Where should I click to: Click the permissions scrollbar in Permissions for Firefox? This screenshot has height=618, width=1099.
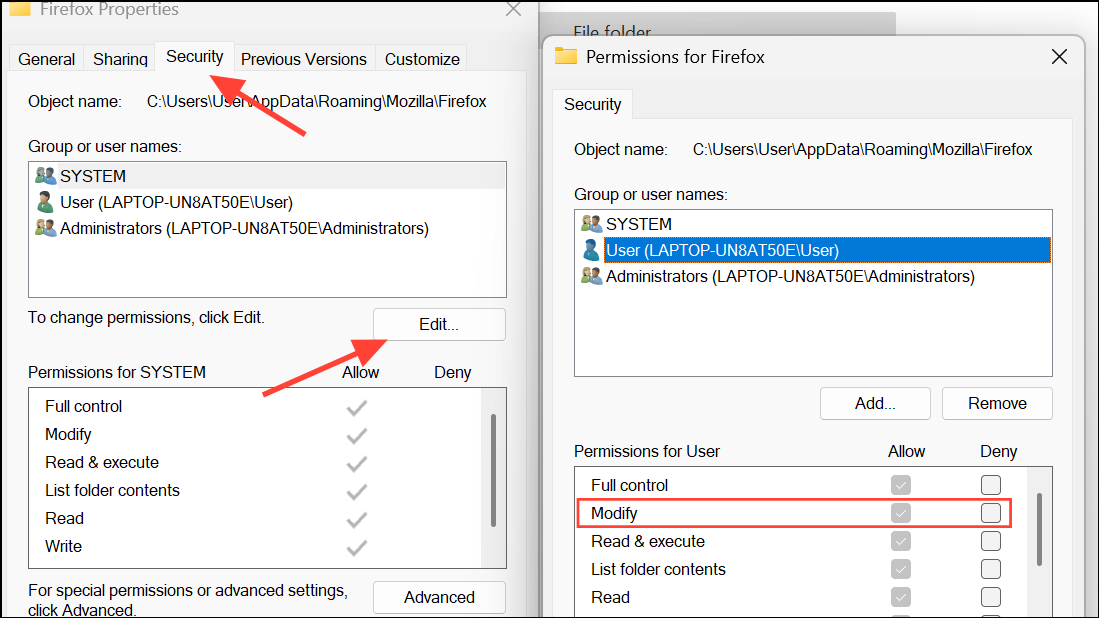click(x=1039, y=529)
